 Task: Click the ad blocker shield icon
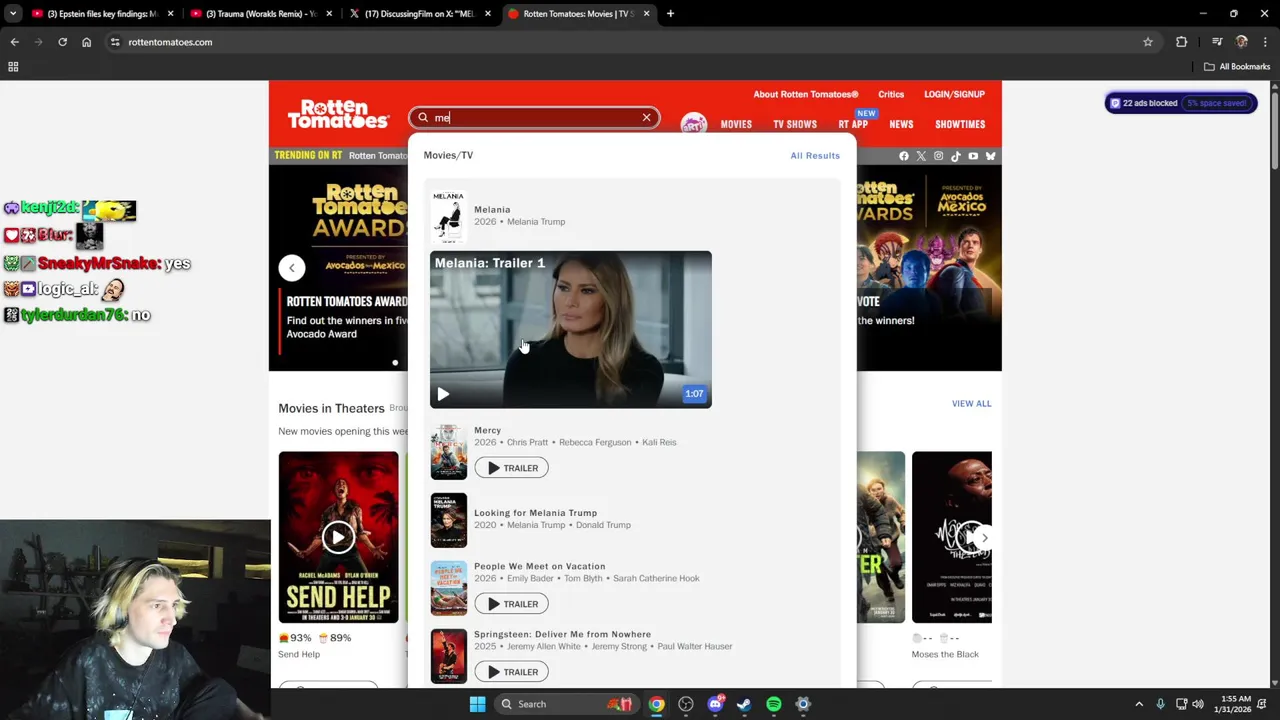tap(1115, 103)
